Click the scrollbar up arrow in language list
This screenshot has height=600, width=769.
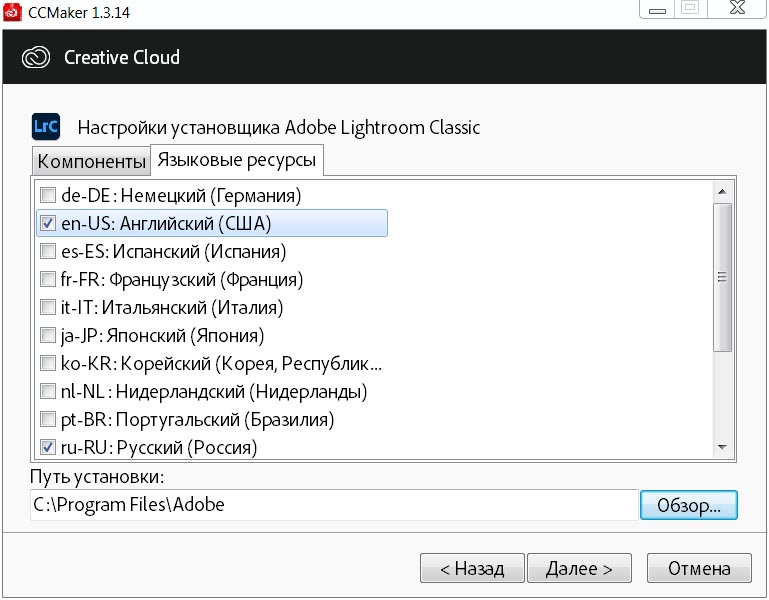[x=722, y=191]
